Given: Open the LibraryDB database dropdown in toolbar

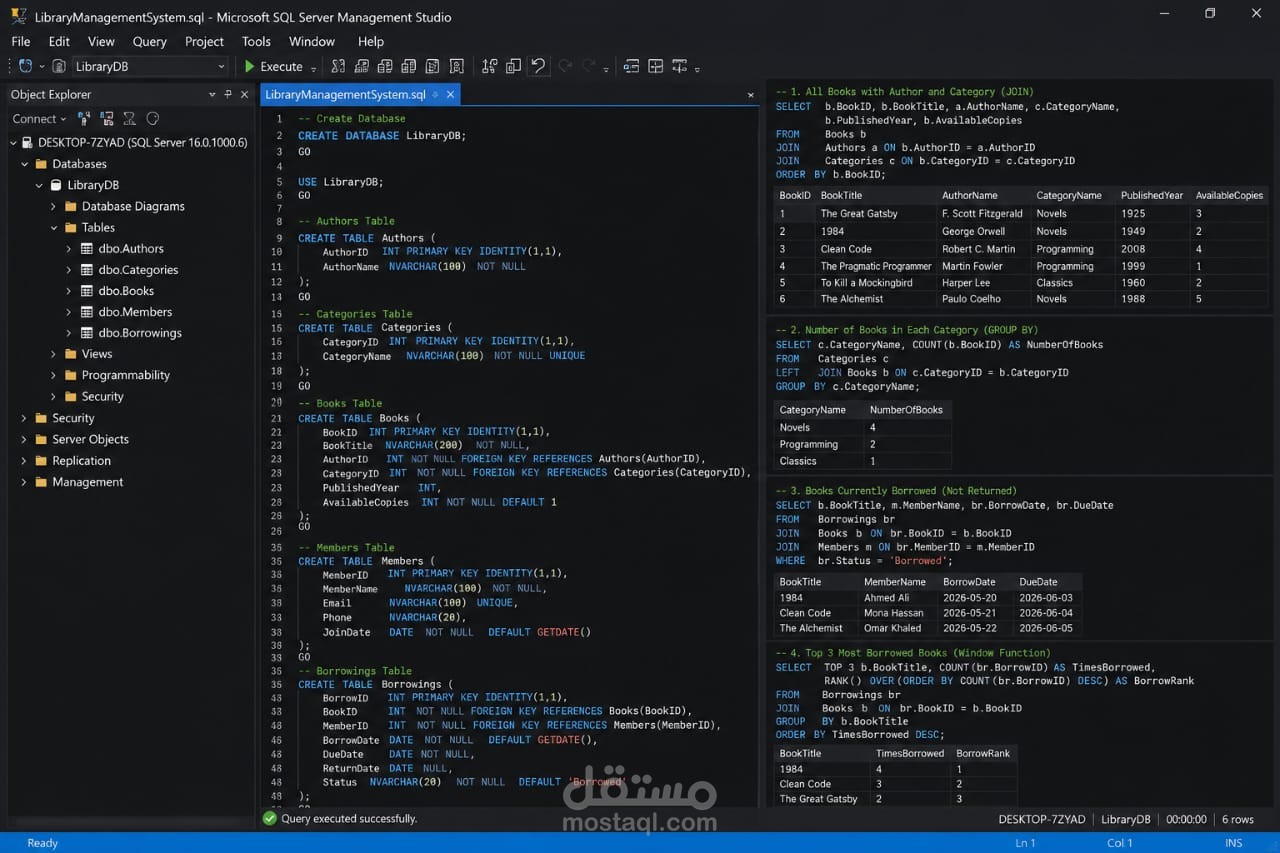Looking at the screenshot, I should [221, 67].
